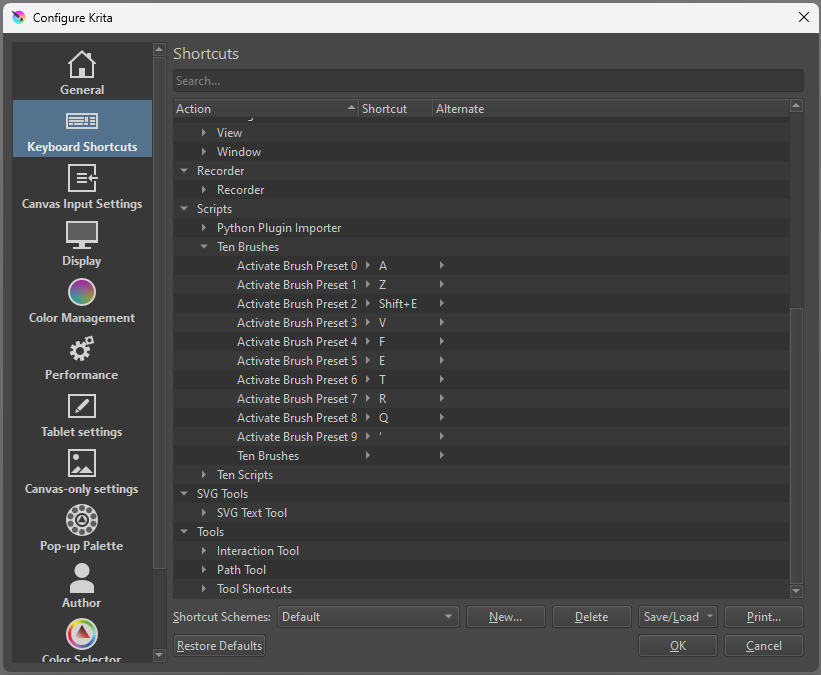The height and width of the screenshot is (675, 821).
Task: Open the Color Selector settings page
Action: pos(82,640)
